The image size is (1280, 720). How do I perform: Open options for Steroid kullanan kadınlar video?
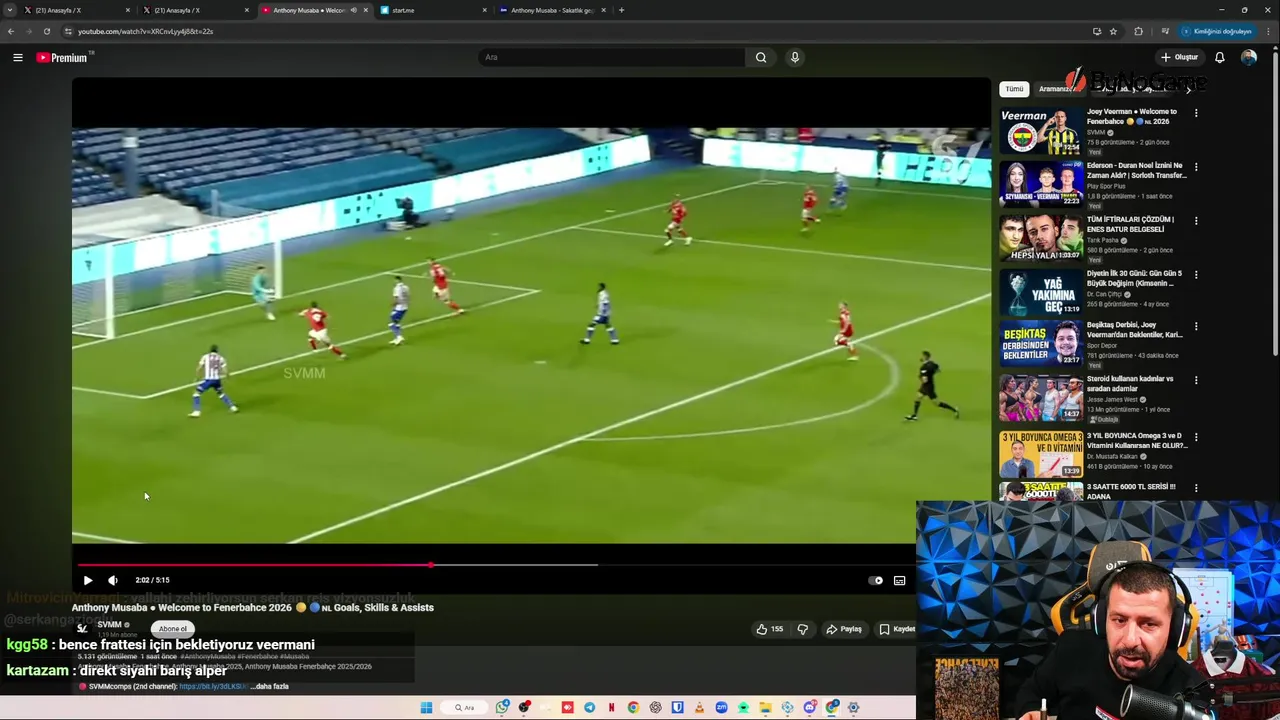click(1196, 380)
